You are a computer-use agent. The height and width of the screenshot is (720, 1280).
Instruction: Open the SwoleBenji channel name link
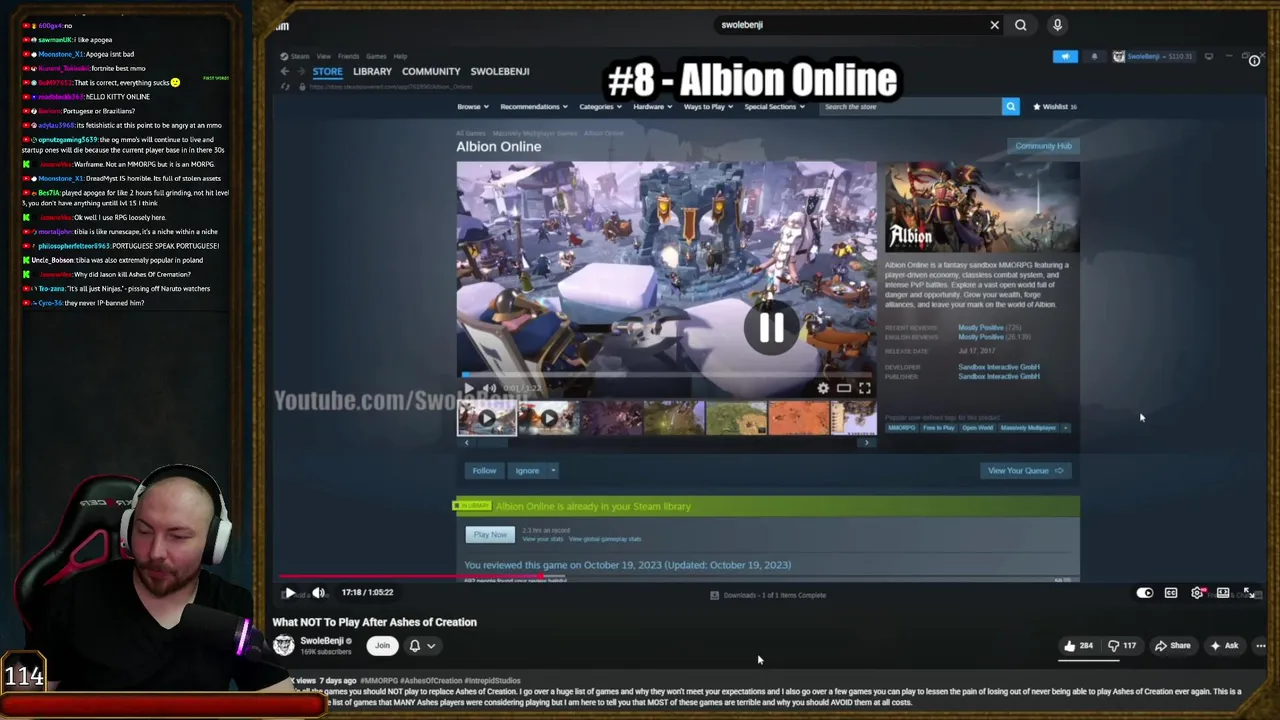pyautogui.click(x=323, y=641)
